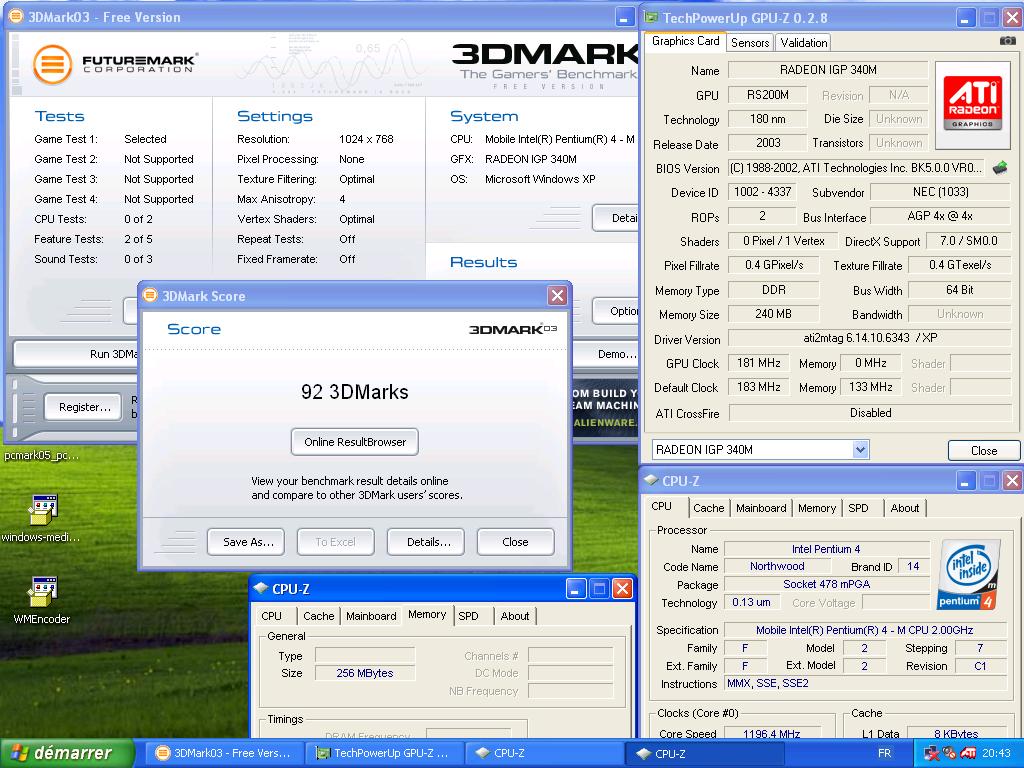The image size is (1024, 768).
Task: Open CPU tab in front CPU-Z Memory window
Action: pos(271,616)
